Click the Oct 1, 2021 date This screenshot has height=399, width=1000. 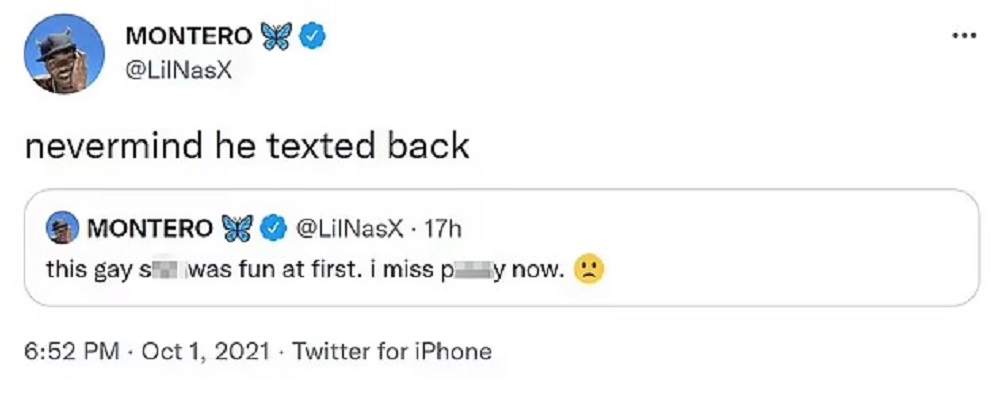pos(205,351)
